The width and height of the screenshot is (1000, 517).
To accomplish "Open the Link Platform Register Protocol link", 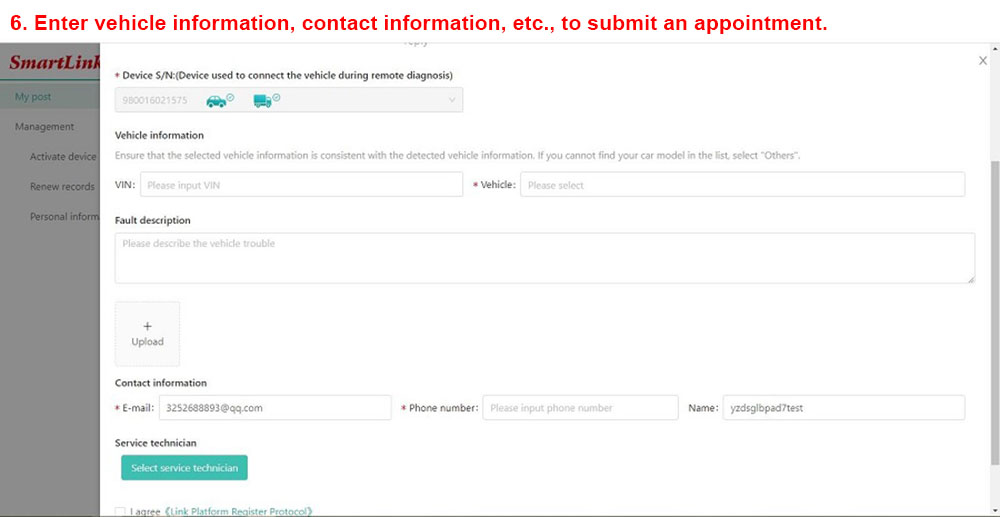I will pyautogui.click(x=239, y=511).
